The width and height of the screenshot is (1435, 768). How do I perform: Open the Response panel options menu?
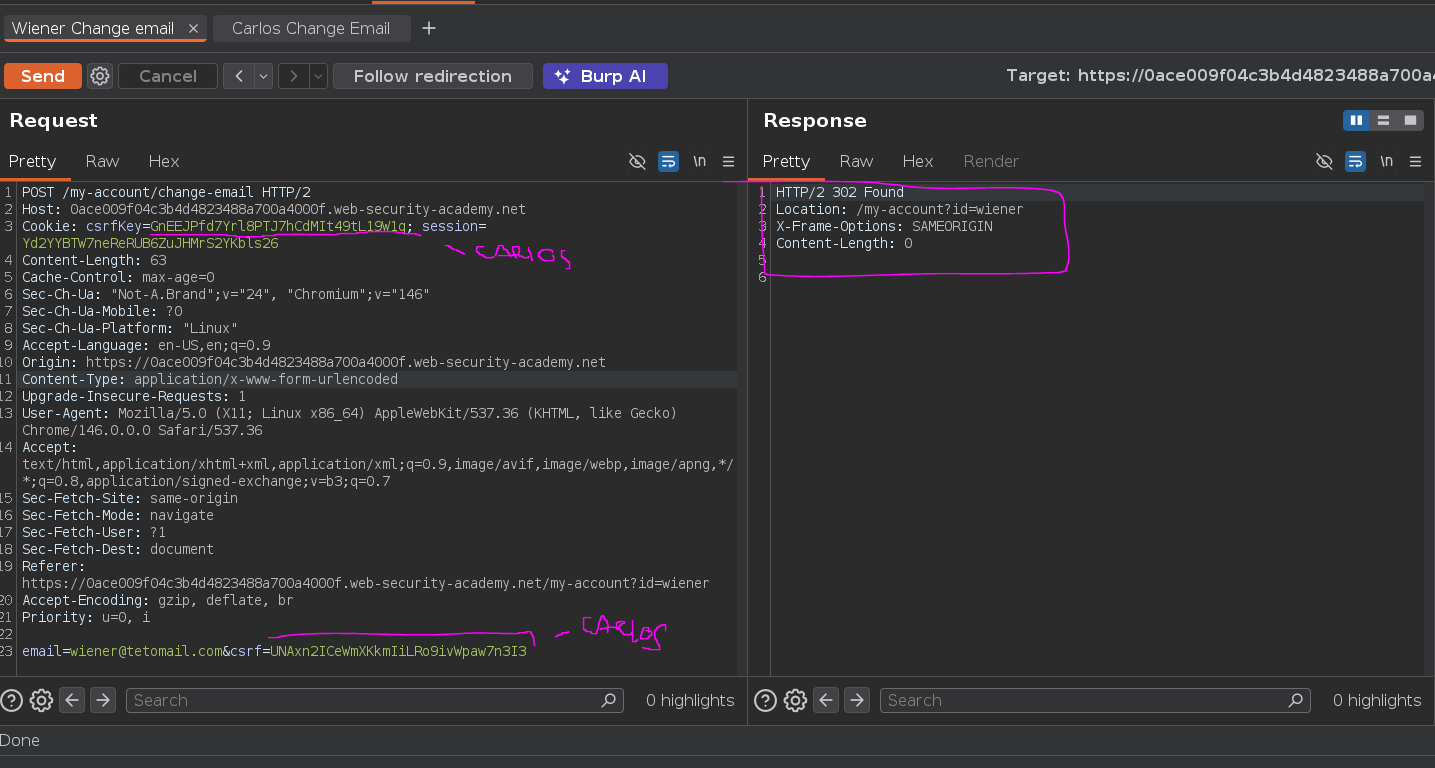(x=1415, y=161)
